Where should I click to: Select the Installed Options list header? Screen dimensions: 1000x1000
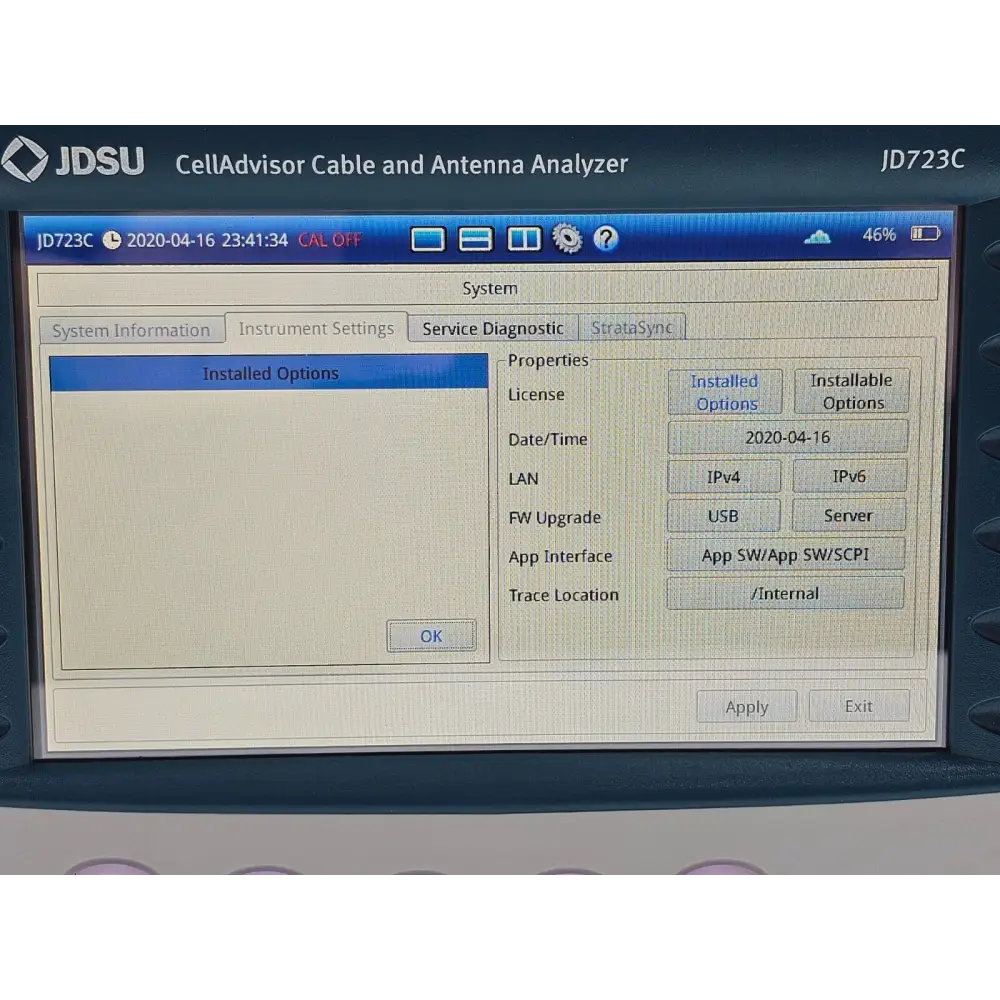tap(269, 372)
